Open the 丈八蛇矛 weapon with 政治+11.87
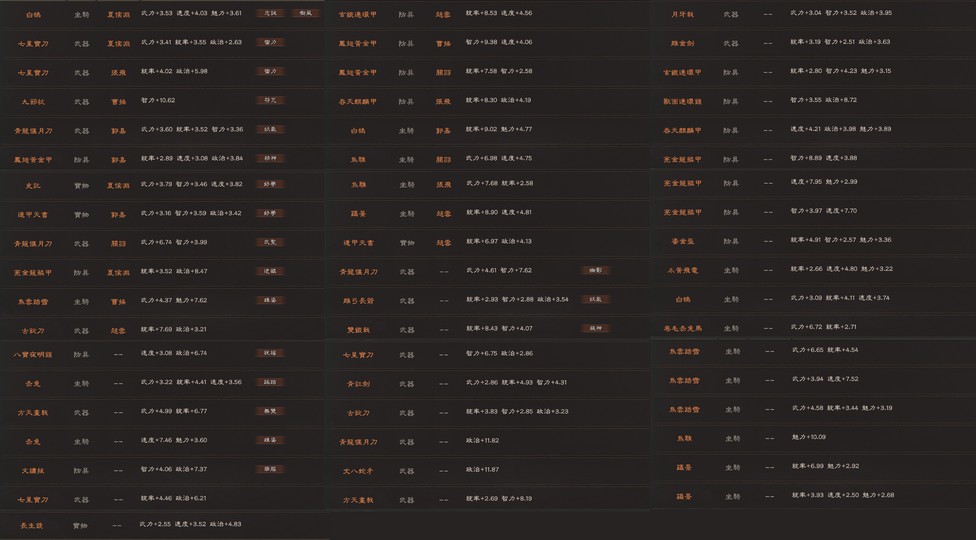The width and height of the screenshot is (976, 540). pyautogui.click(x=358, y=471)
